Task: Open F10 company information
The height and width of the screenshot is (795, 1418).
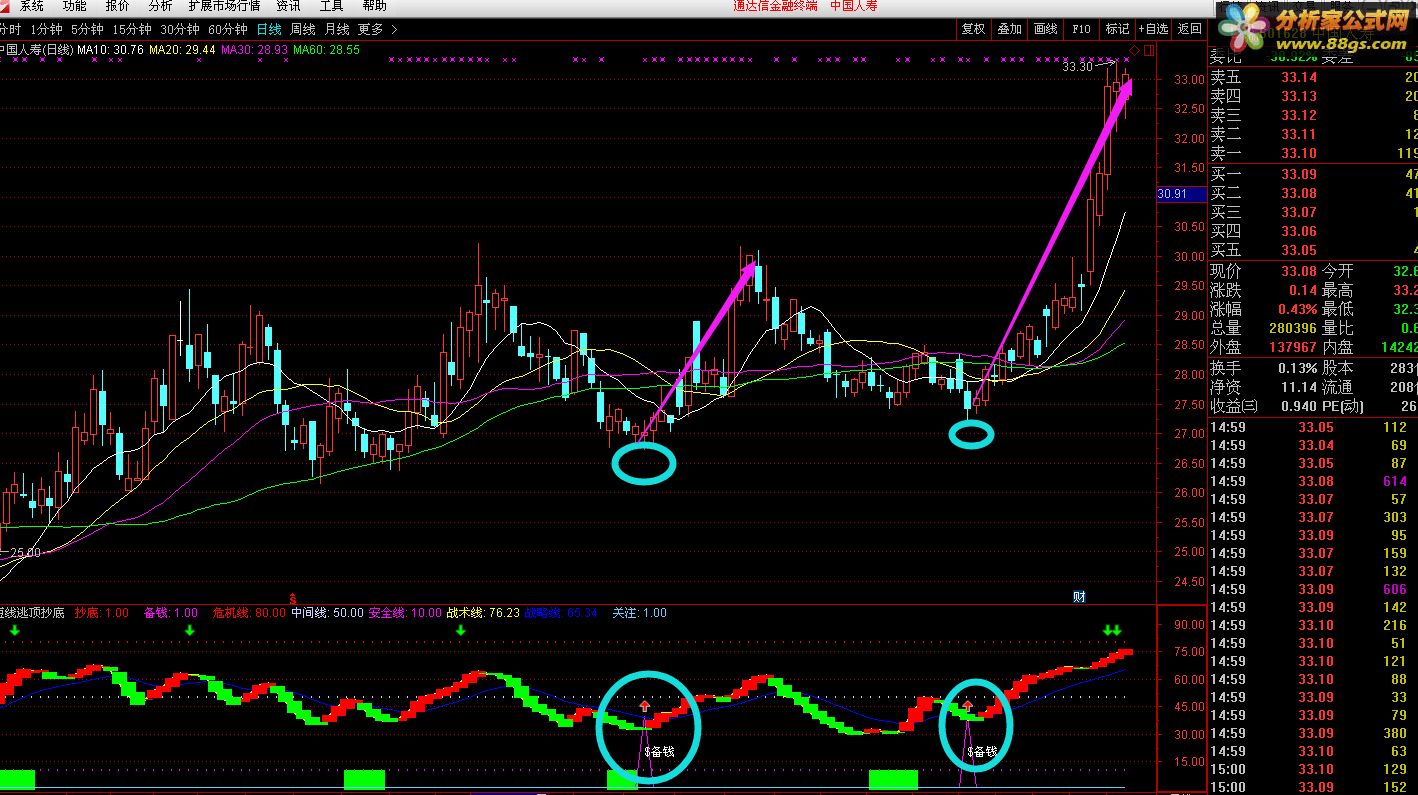Action: [x=1081, y=29]
